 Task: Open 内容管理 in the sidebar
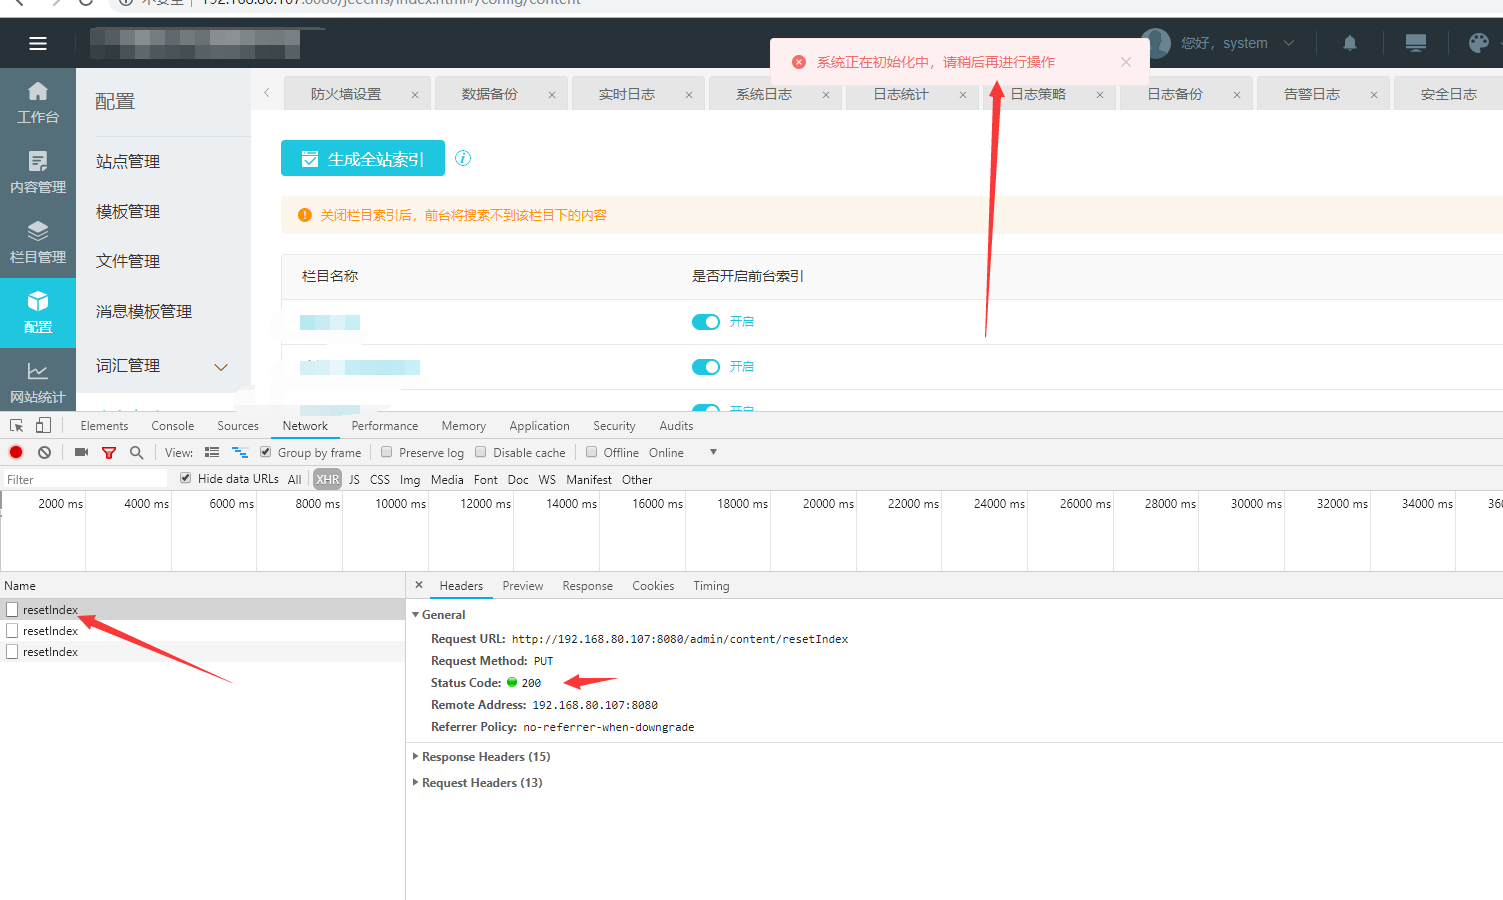coord(38,173)
